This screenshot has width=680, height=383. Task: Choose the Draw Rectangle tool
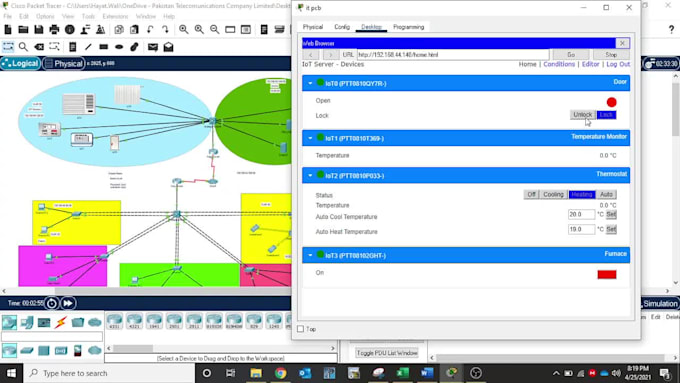click(x=104, y=47)
